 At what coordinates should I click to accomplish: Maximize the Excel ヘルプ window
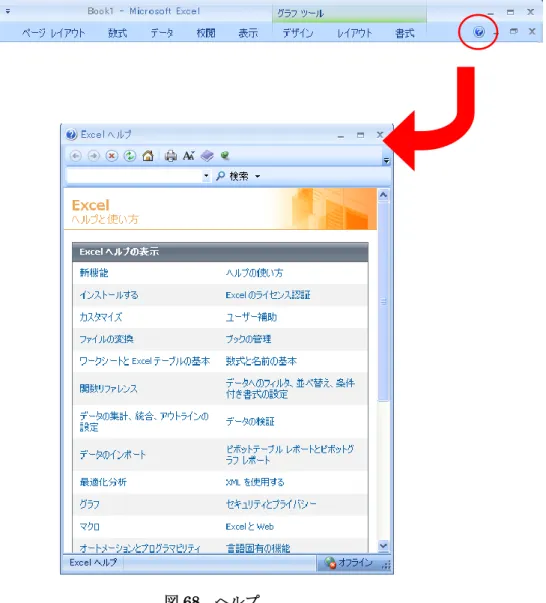point(360,135)
